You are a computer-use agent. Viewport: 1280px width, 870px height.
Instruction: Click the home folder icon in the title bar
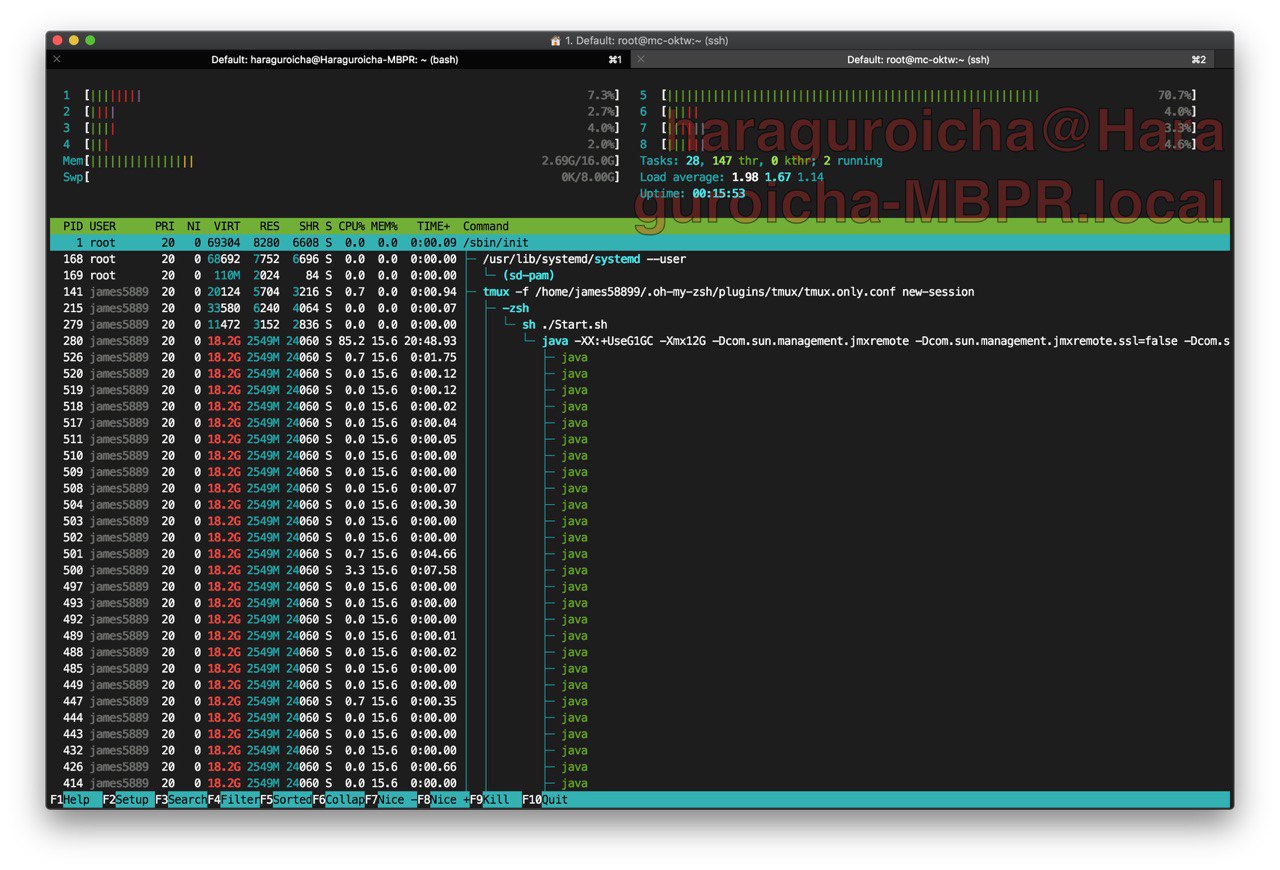pyautogui.click(x=556, y=41)
